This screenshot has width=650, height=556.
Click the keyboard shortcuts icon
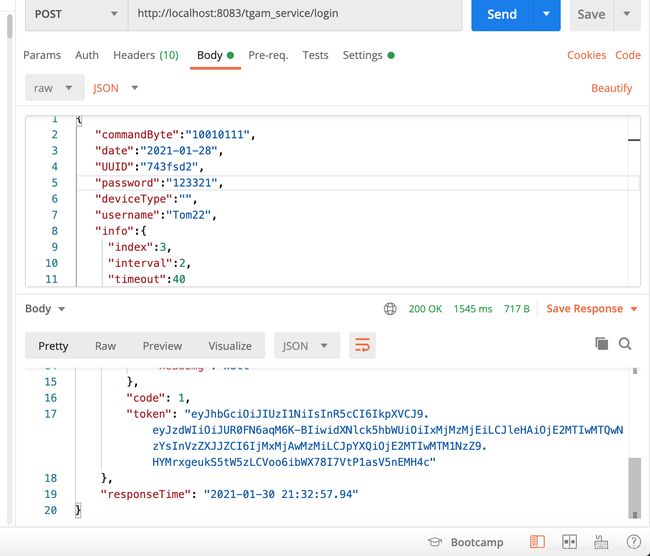601,541
